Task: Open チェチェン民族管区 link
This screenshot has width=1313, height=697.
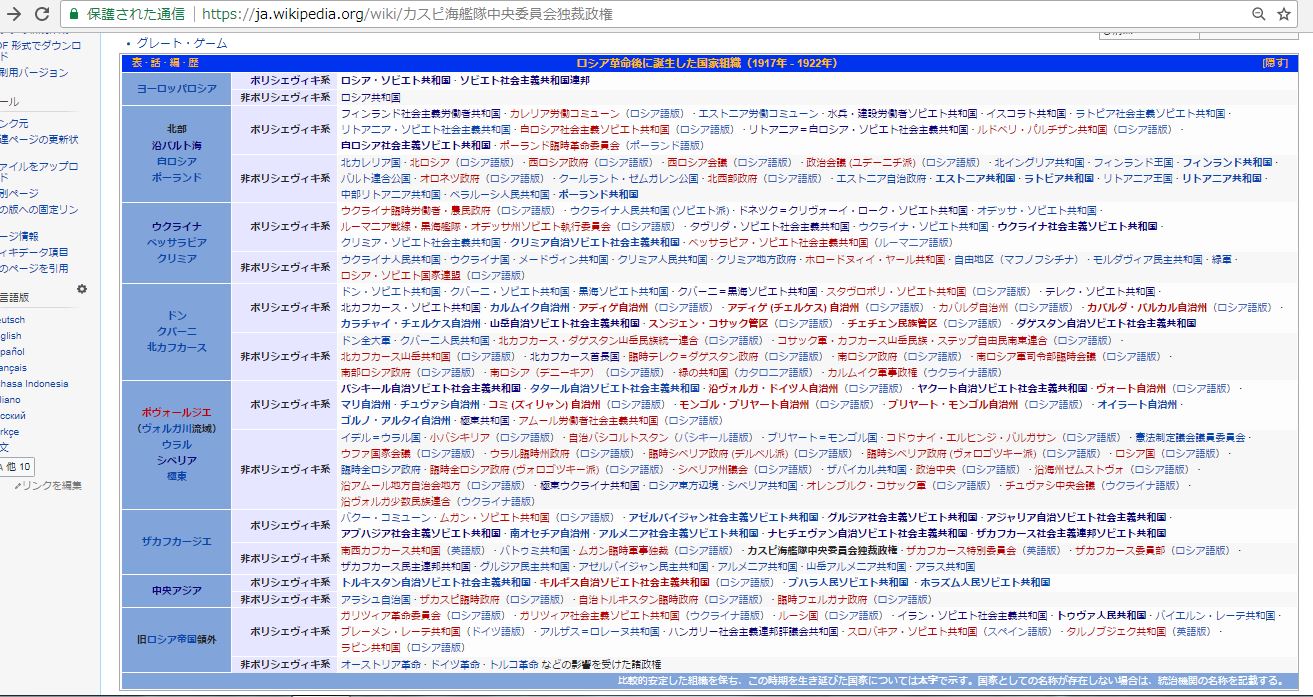Action: click(x=895, y=323)
